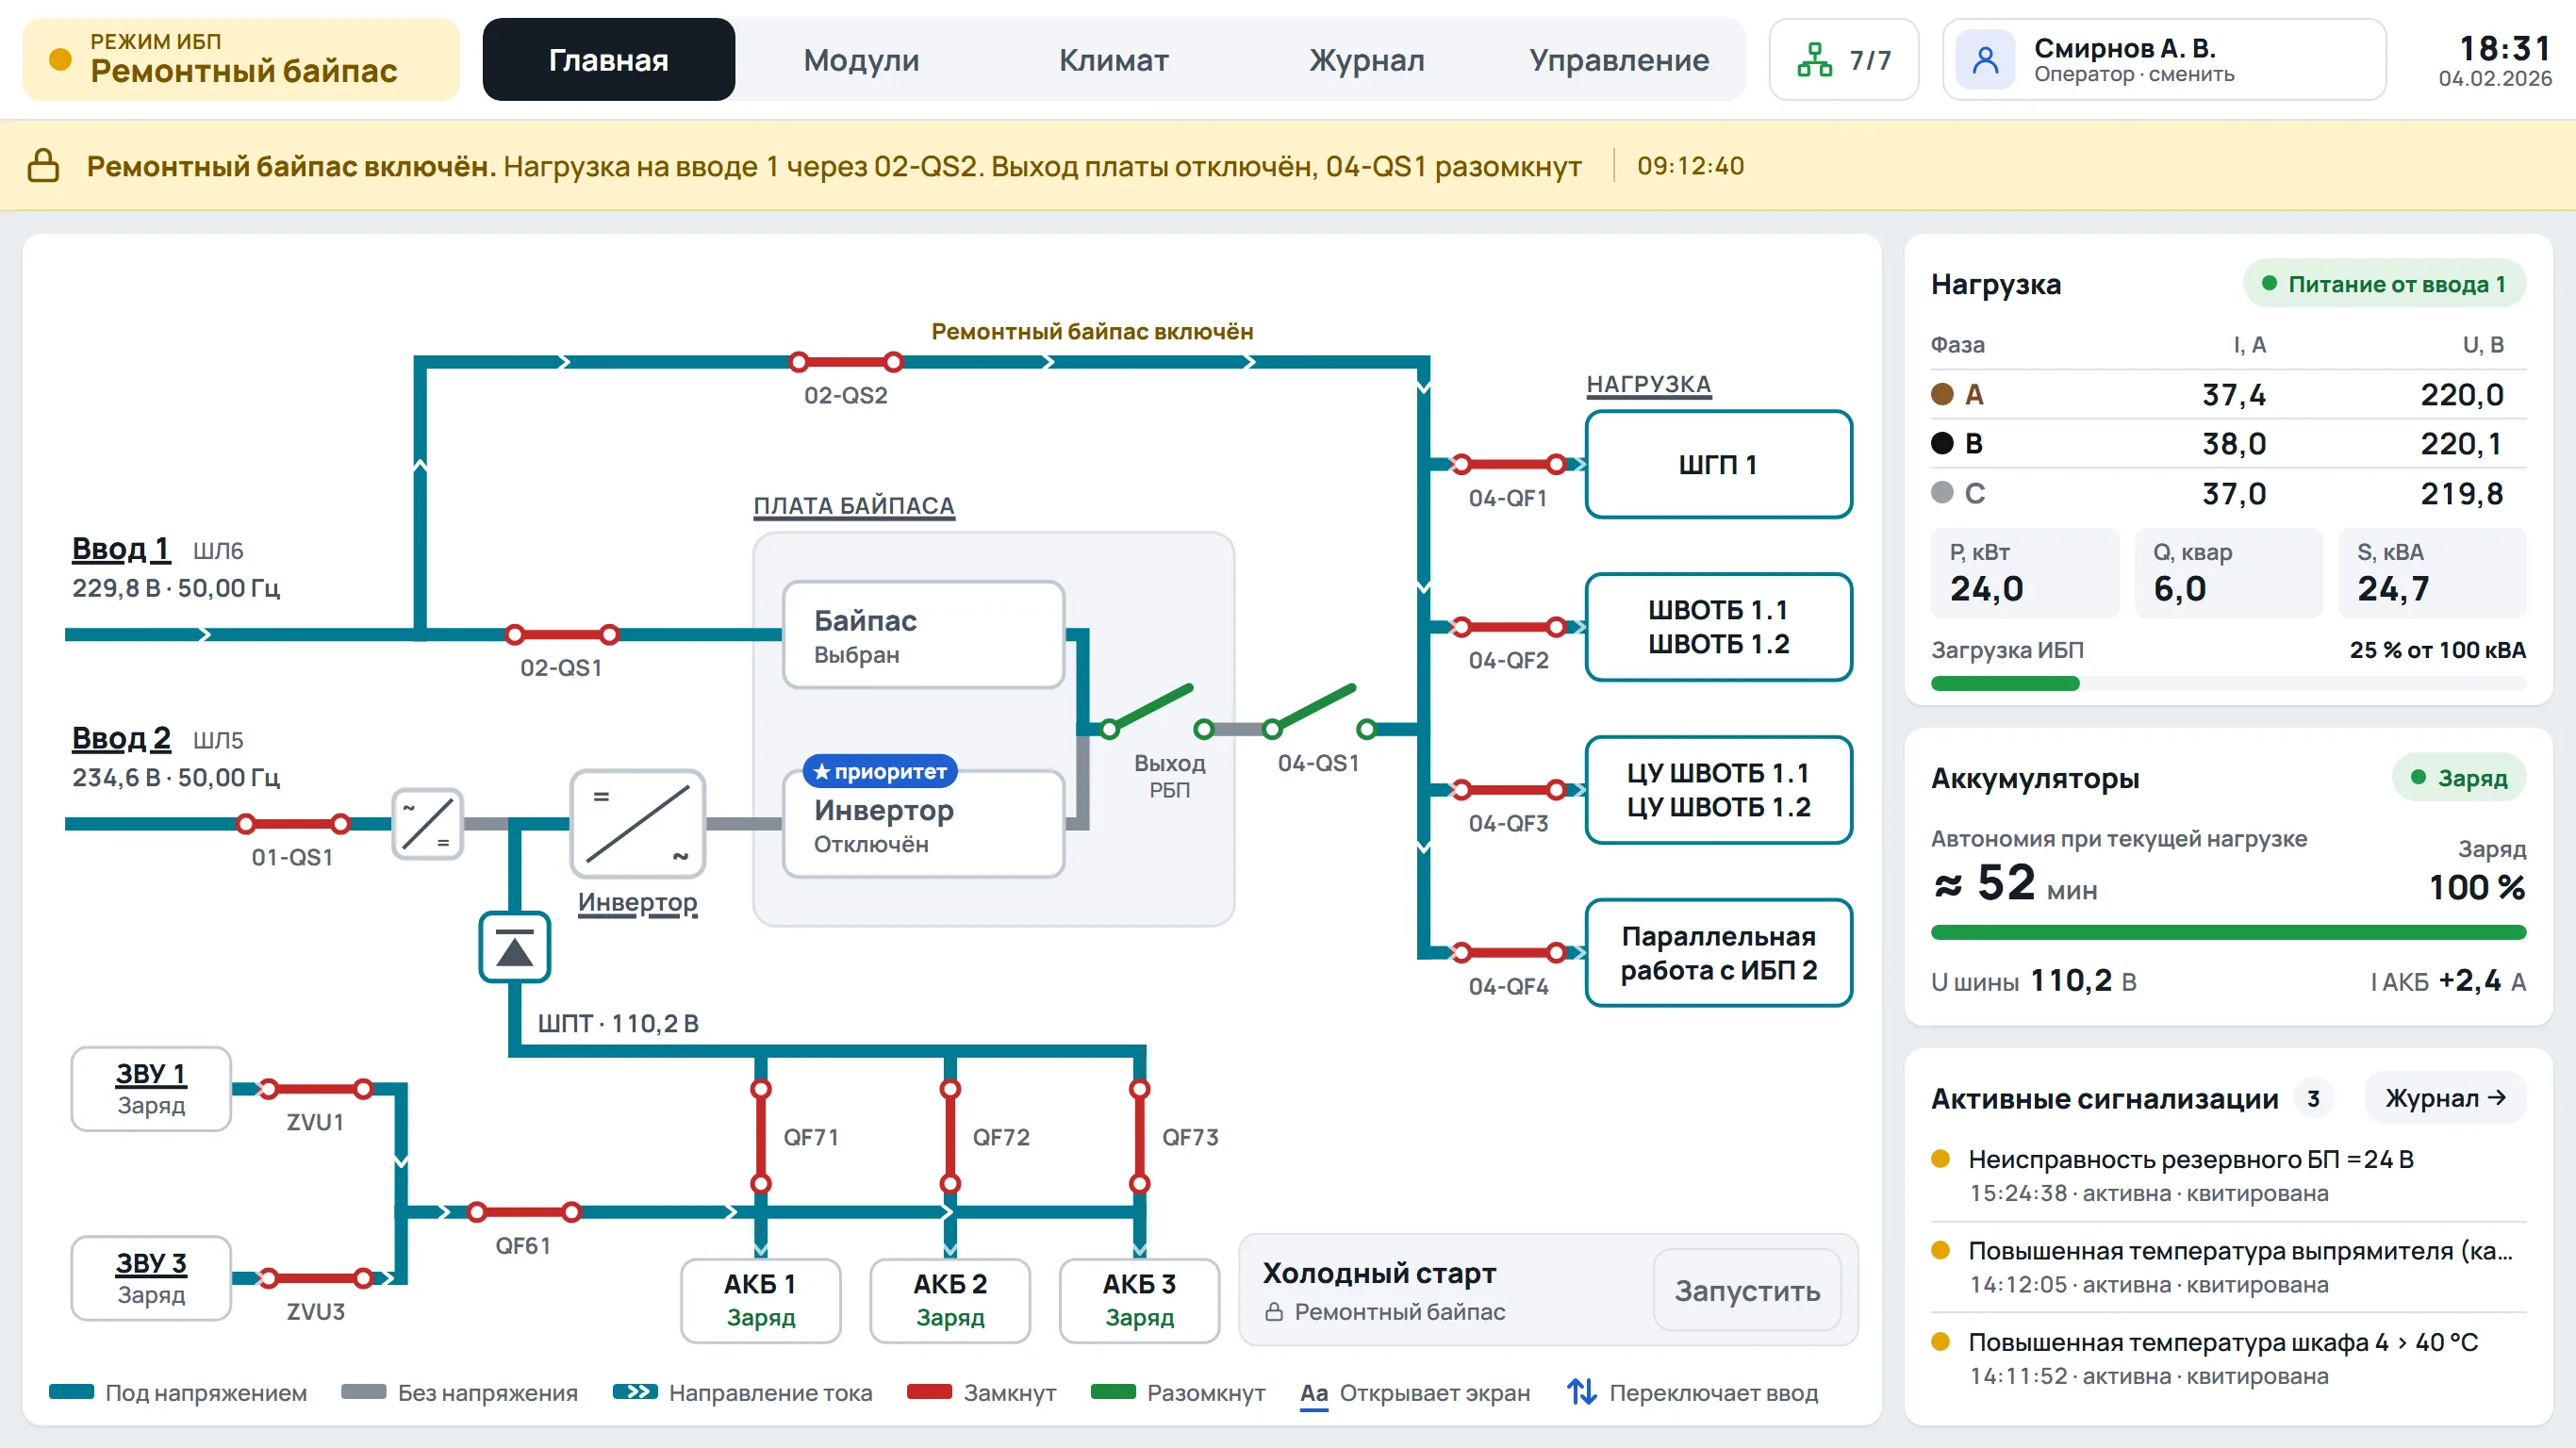The height and width of the screenshot is (1448, 2576).
Task: Toggle the QF71 breaker above АКБ 1
Action: 761,1136
